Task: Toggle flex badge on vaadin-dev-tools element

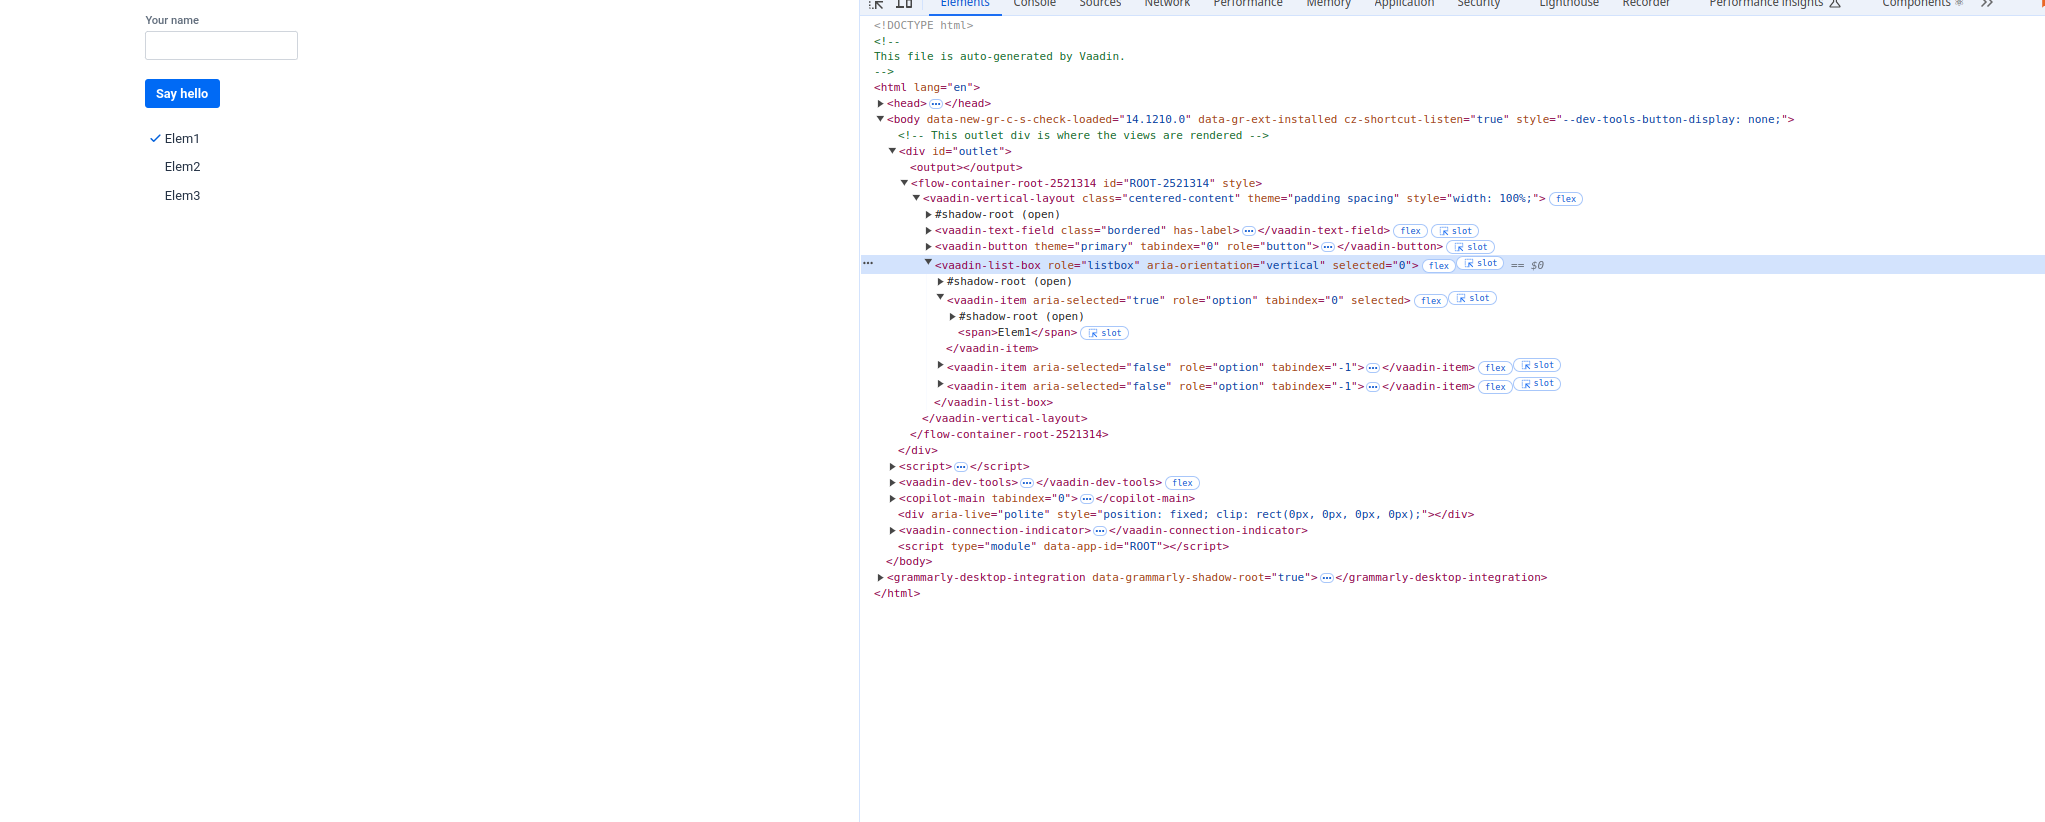Action: [1182, 483]
